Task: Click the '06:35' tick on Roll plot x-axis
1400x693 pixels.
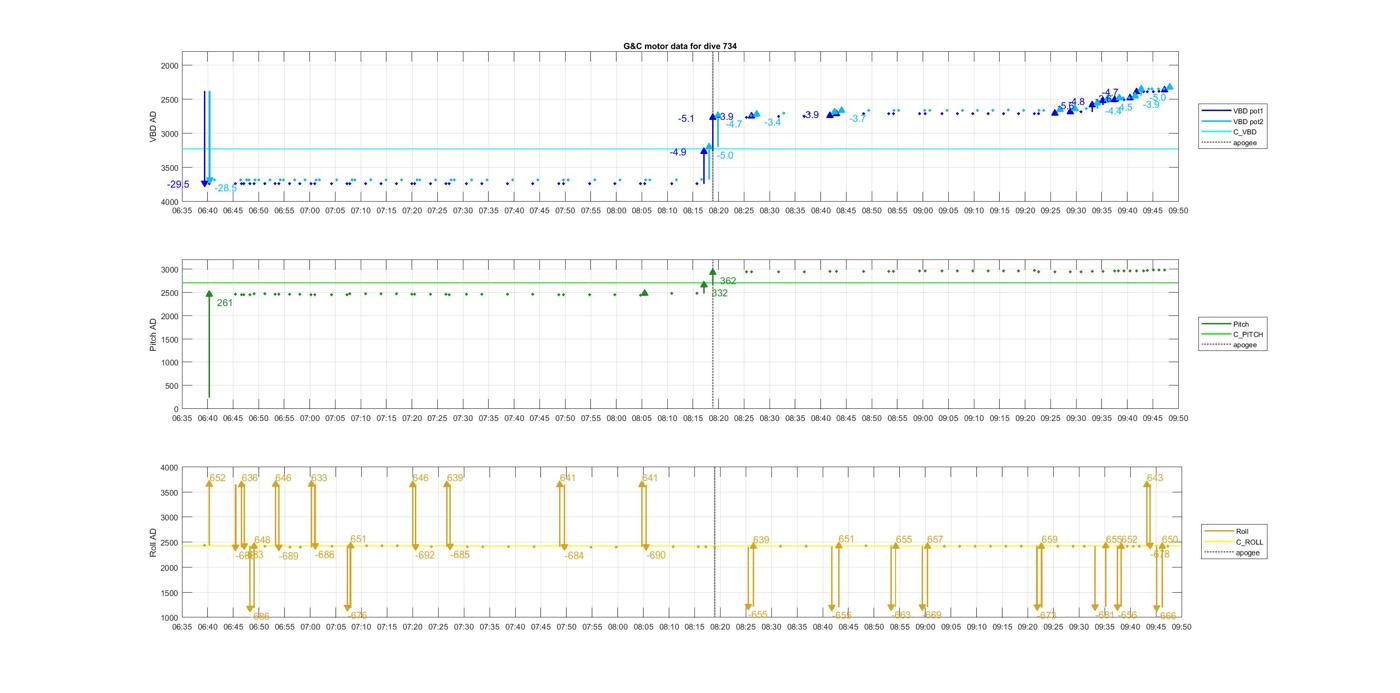Action: [x=182, y=628]
